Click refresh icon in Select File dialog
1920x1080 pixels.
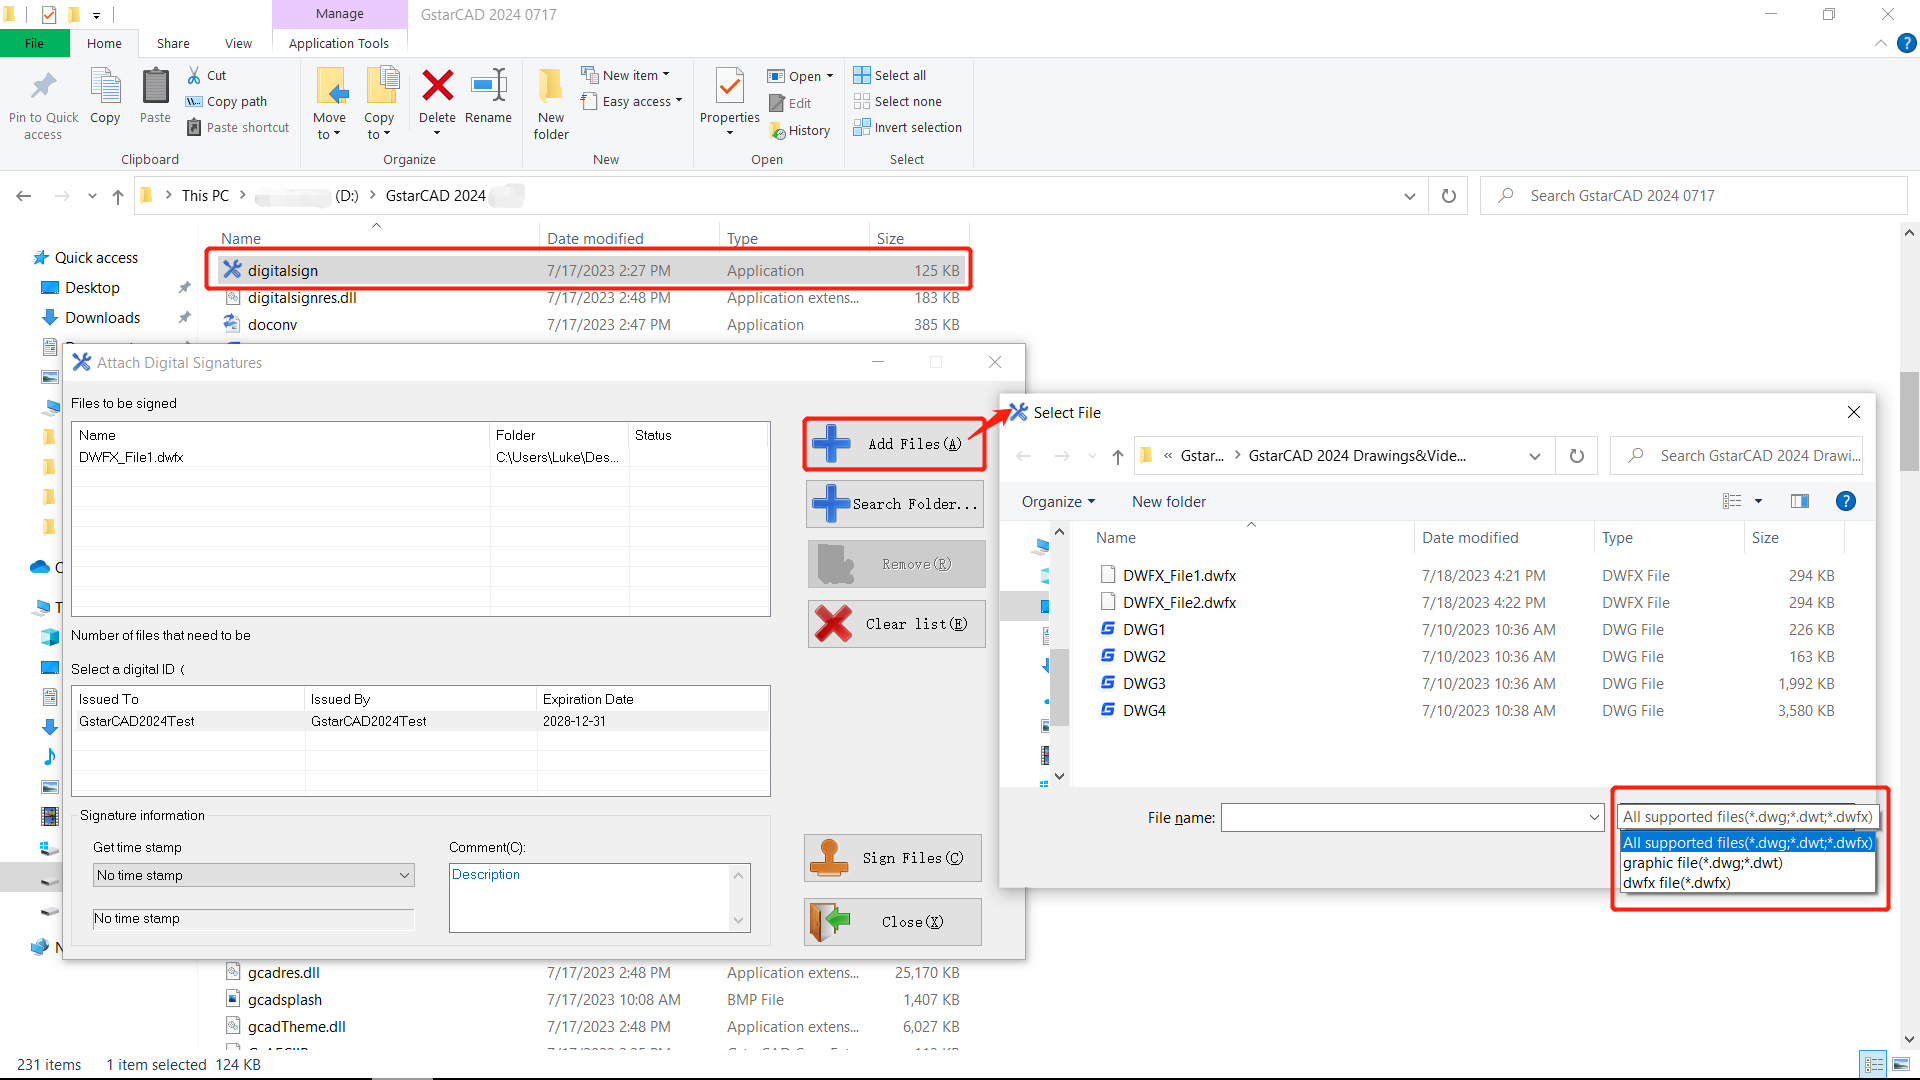(x=1577, y=456)
